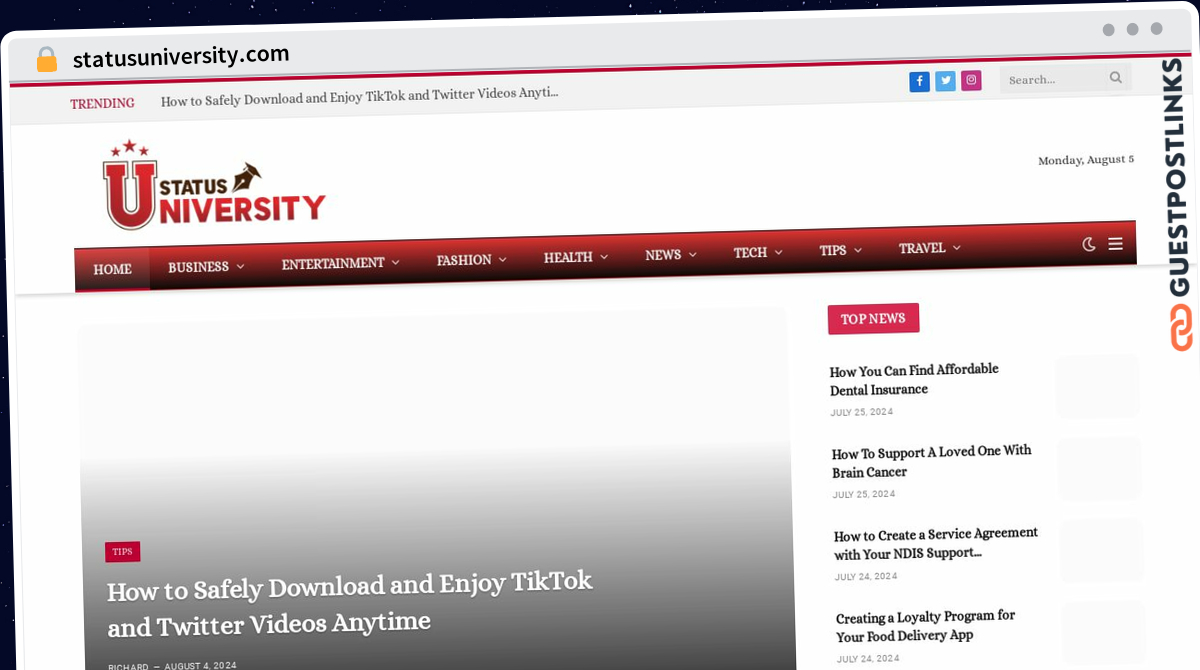Click the Food Delivery App article thumbnail
1200x670 pixels.
[x=1104, y=632]
